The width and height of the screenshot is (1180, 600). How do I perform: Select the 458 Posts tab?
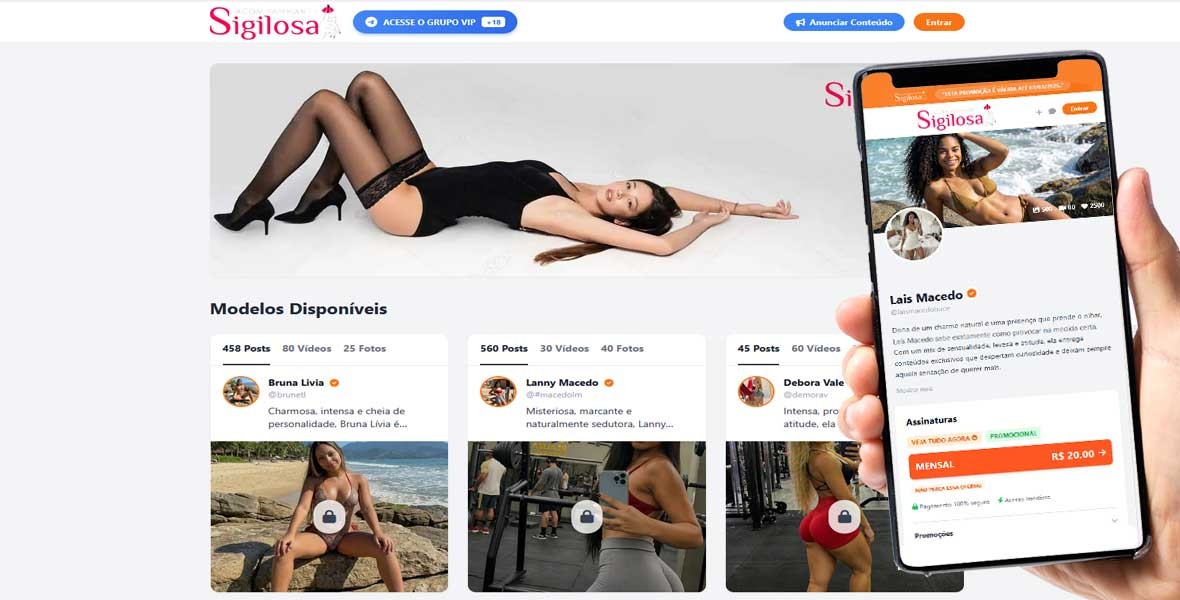click(x=246, y=349)
